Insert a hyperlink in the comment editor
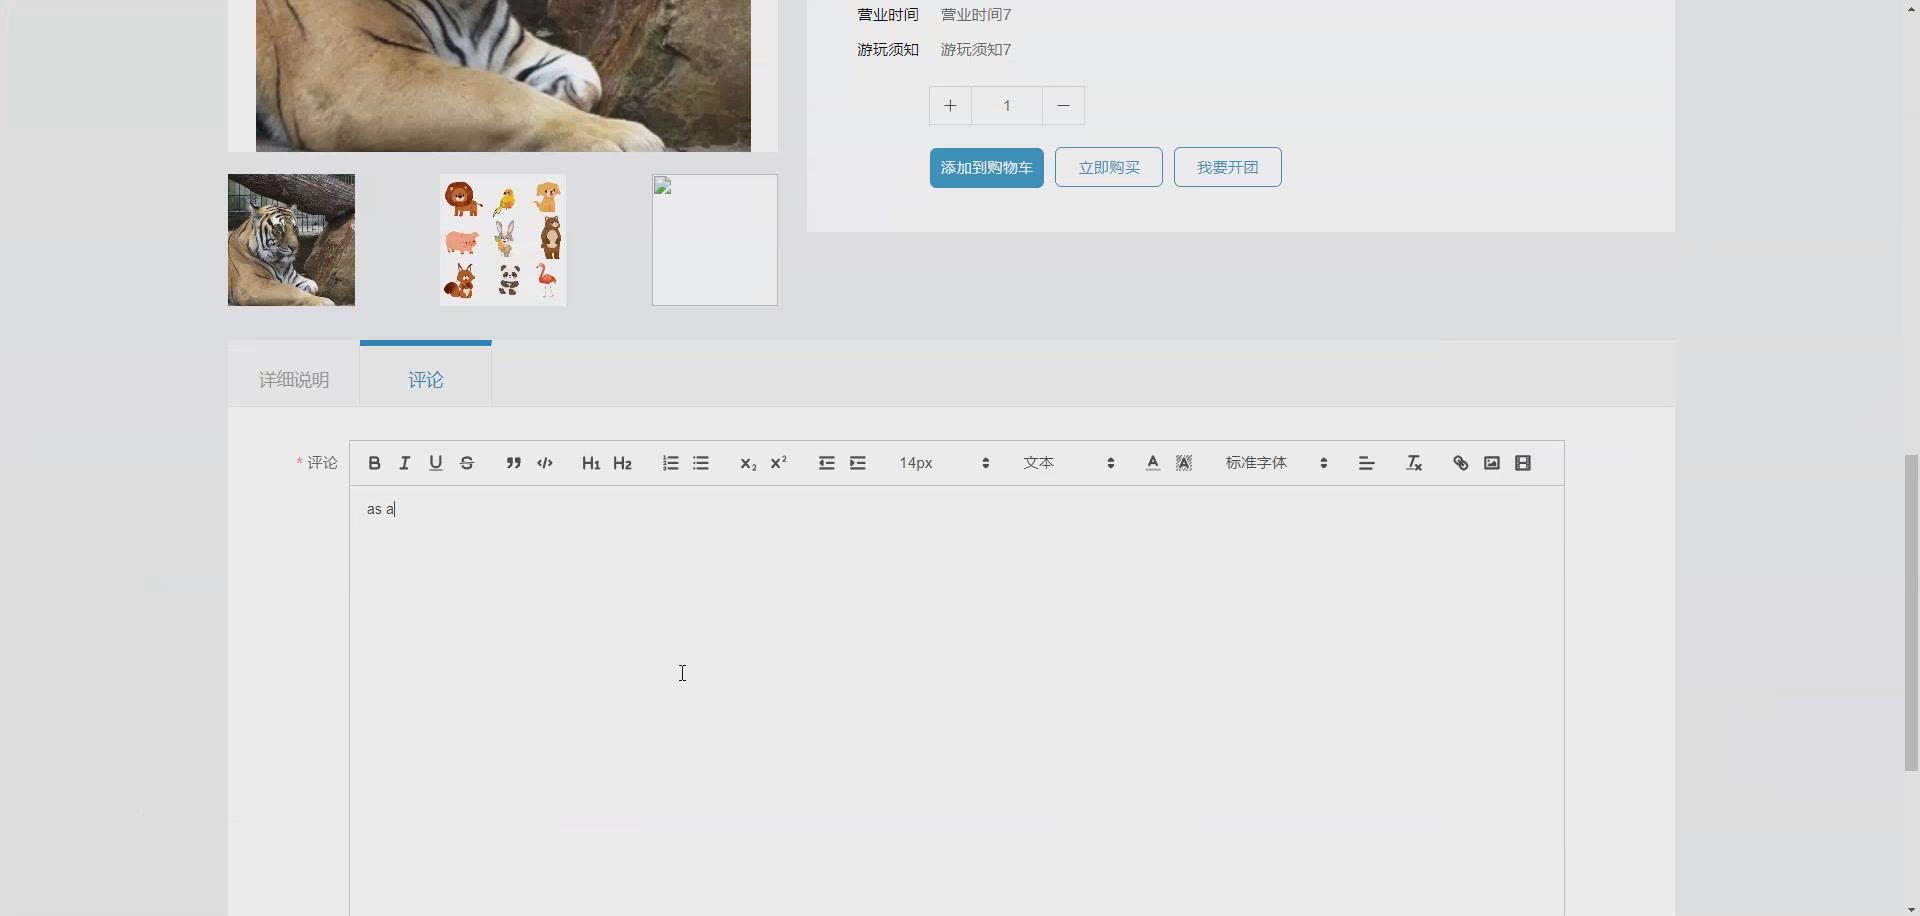1920x916 pixels. (1461, 462)
